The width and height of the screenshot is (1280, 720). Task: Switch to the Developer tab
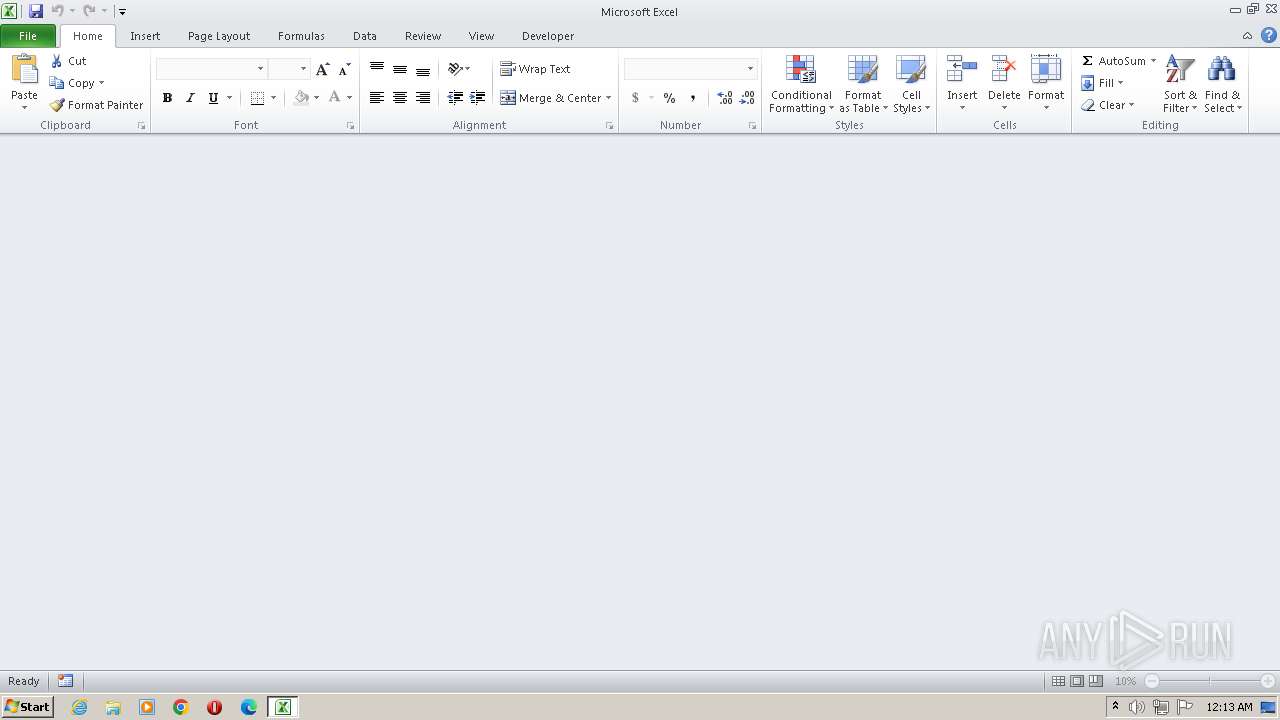click(x=548, y=36)
